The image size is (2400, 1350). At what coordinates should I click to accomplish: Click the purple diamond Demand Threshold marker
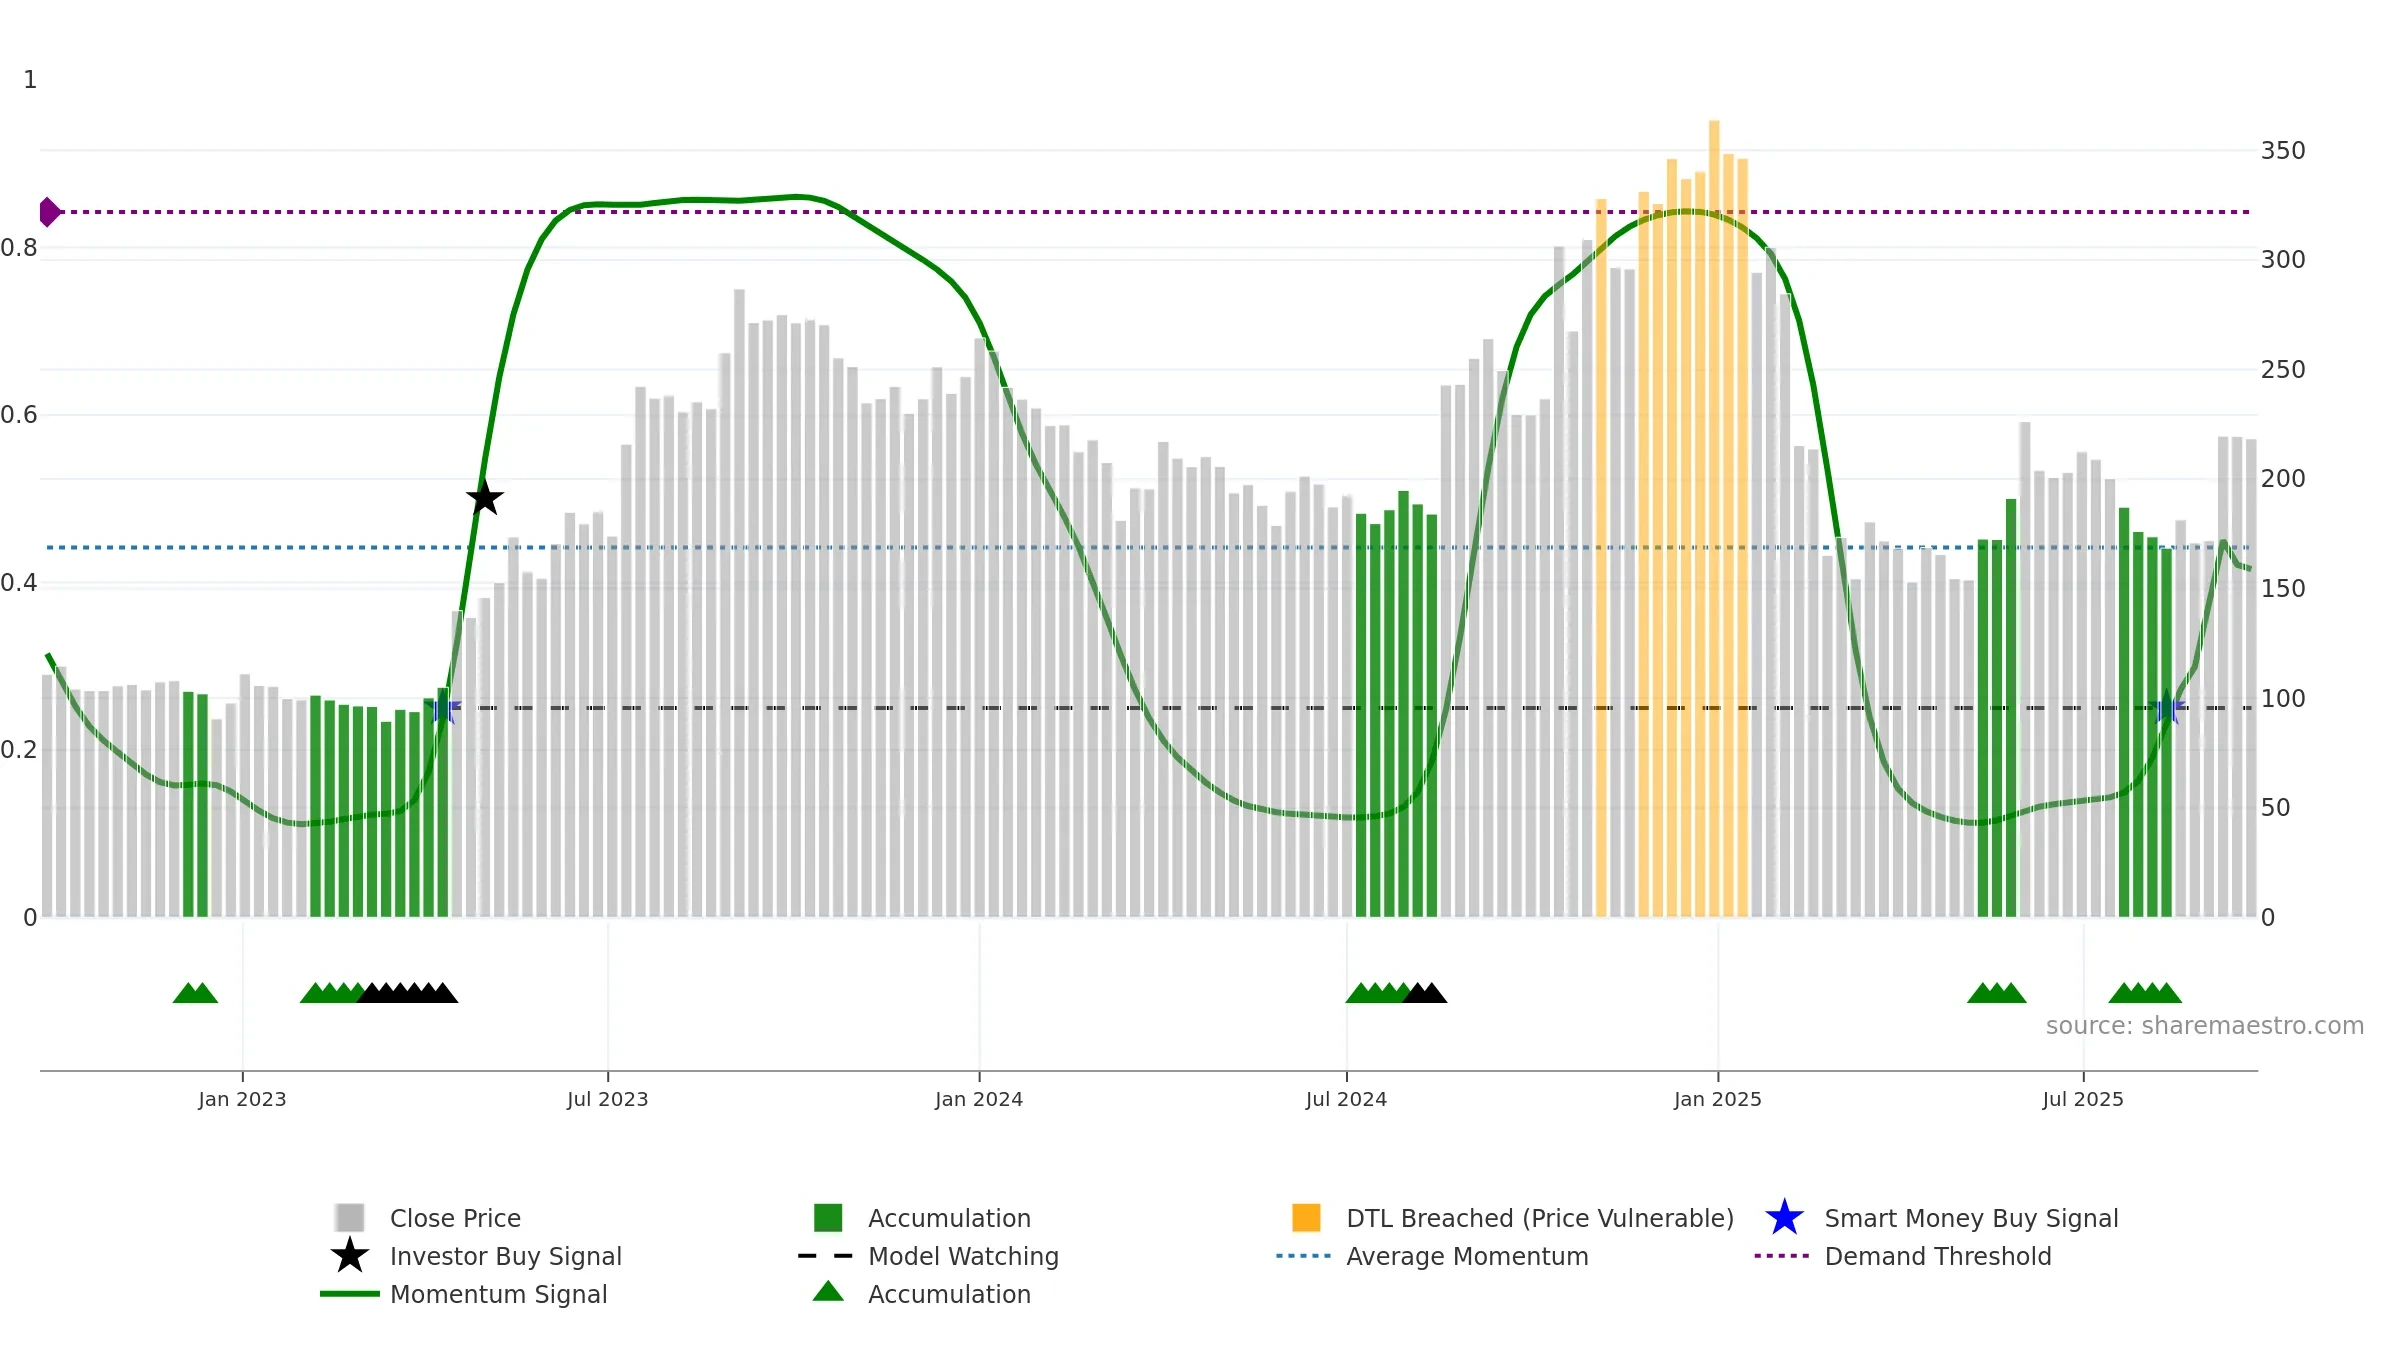[50, 212]
